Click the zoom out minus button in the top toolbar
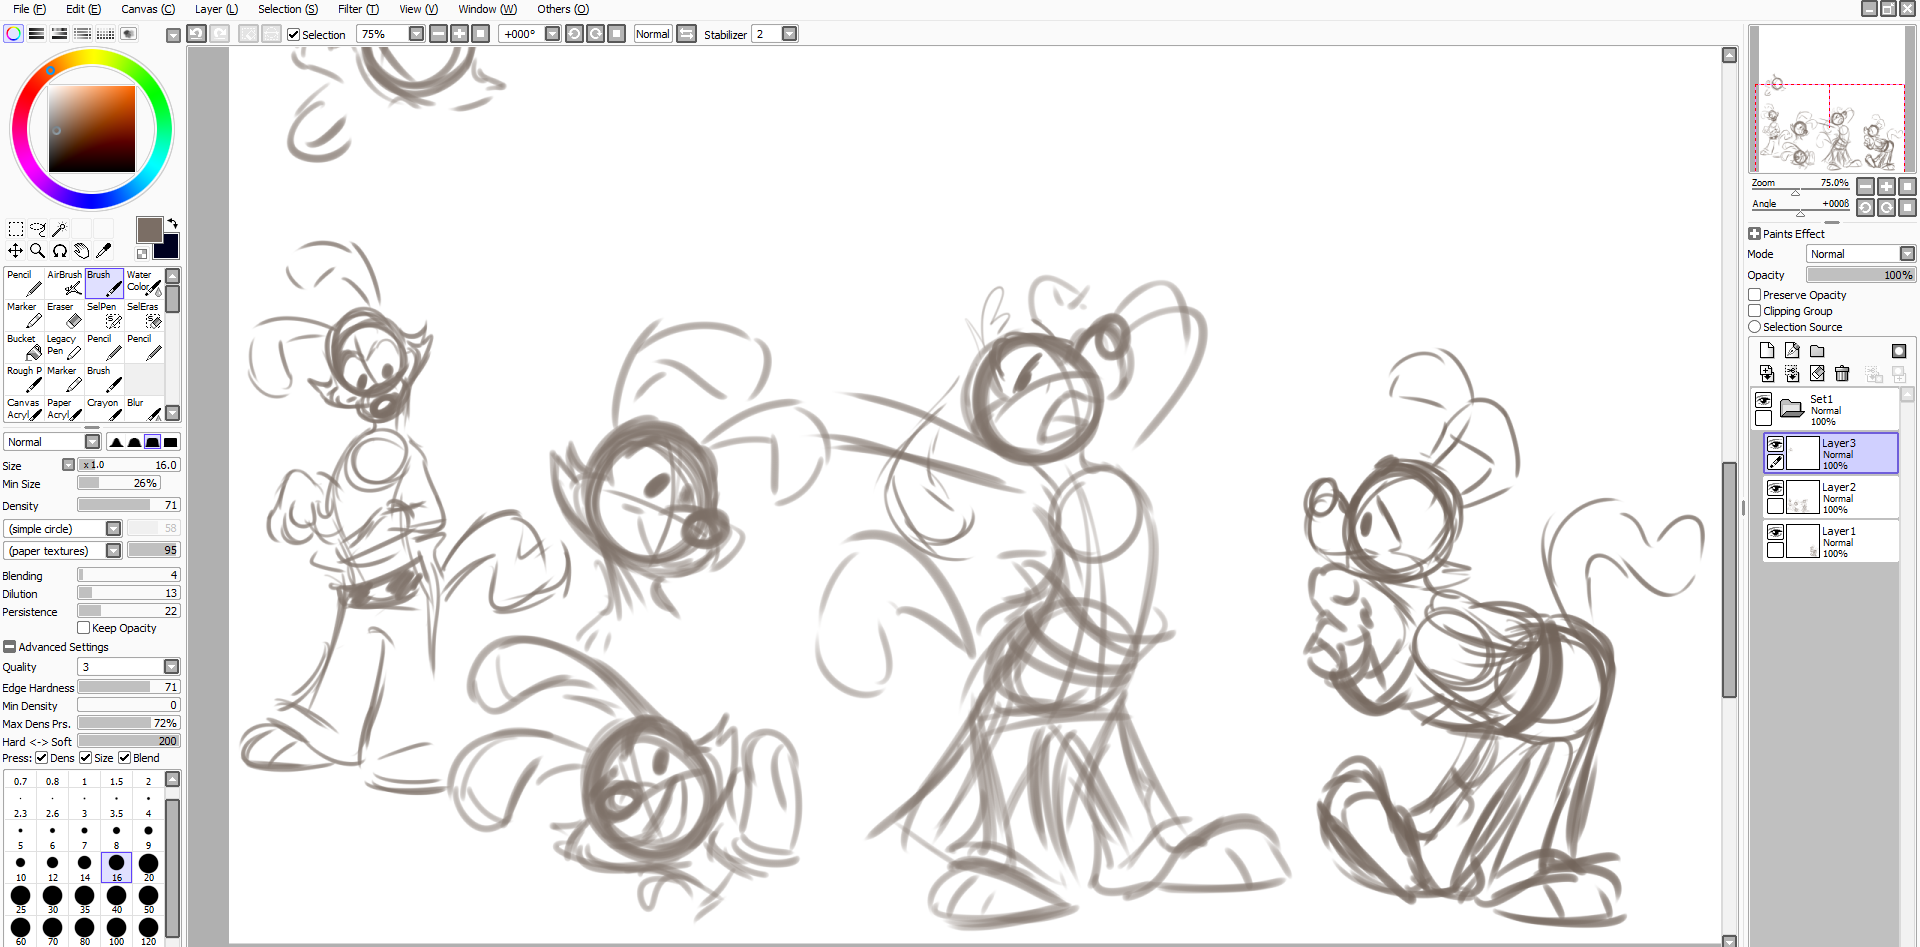The width and height of the screenshot is (1920, 947). 438,34
